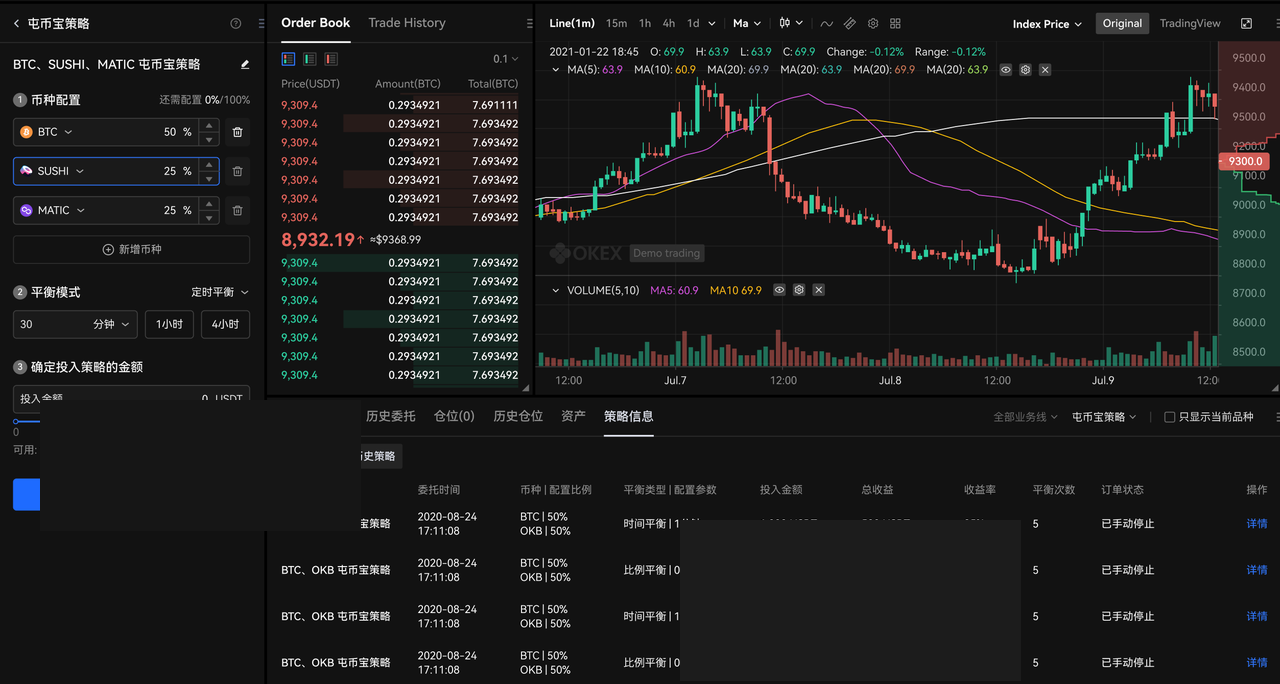Open the 仓位(0) tab
Image resolution: width=1280 pixels, height=684 pixels.
point(454,416)
